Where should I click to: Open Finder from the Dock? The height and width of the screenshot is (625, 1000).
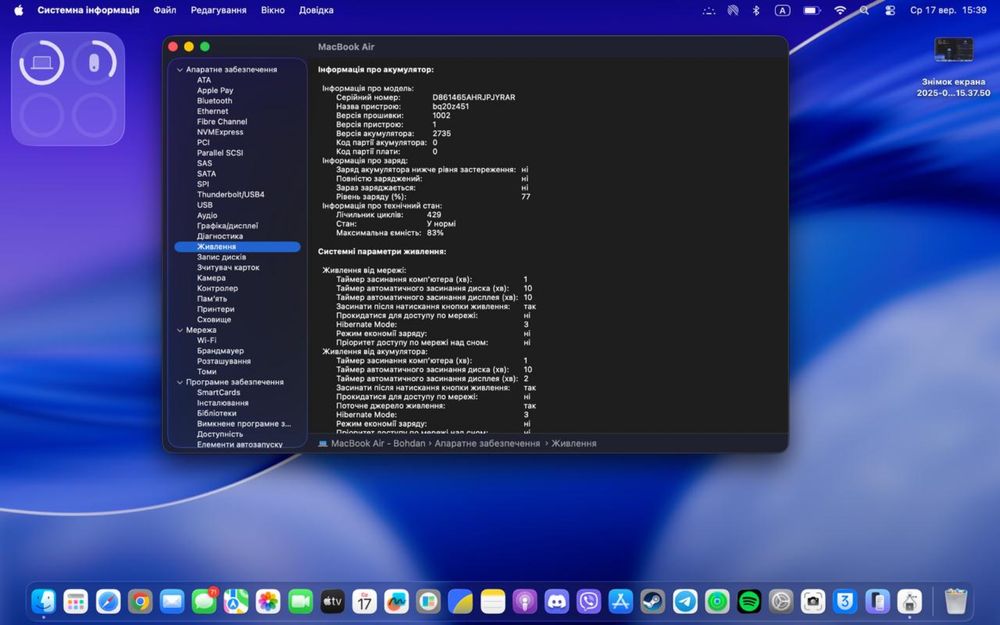(43, 601)
